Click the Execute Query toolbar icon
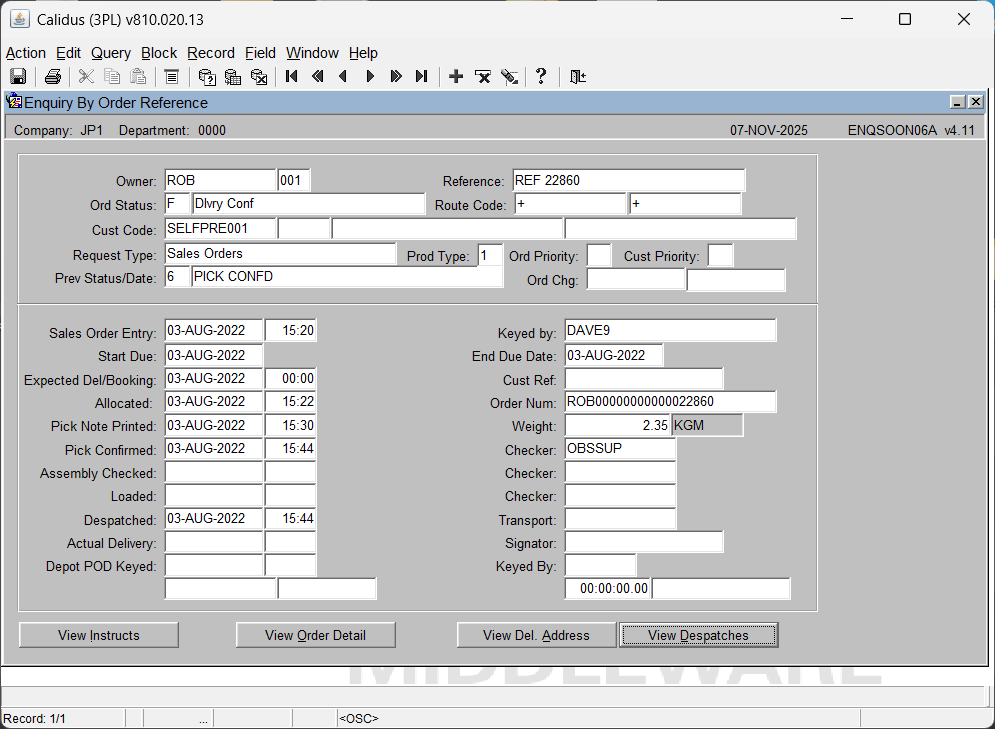This screenshot has height=729, width=995. point(233,77)
